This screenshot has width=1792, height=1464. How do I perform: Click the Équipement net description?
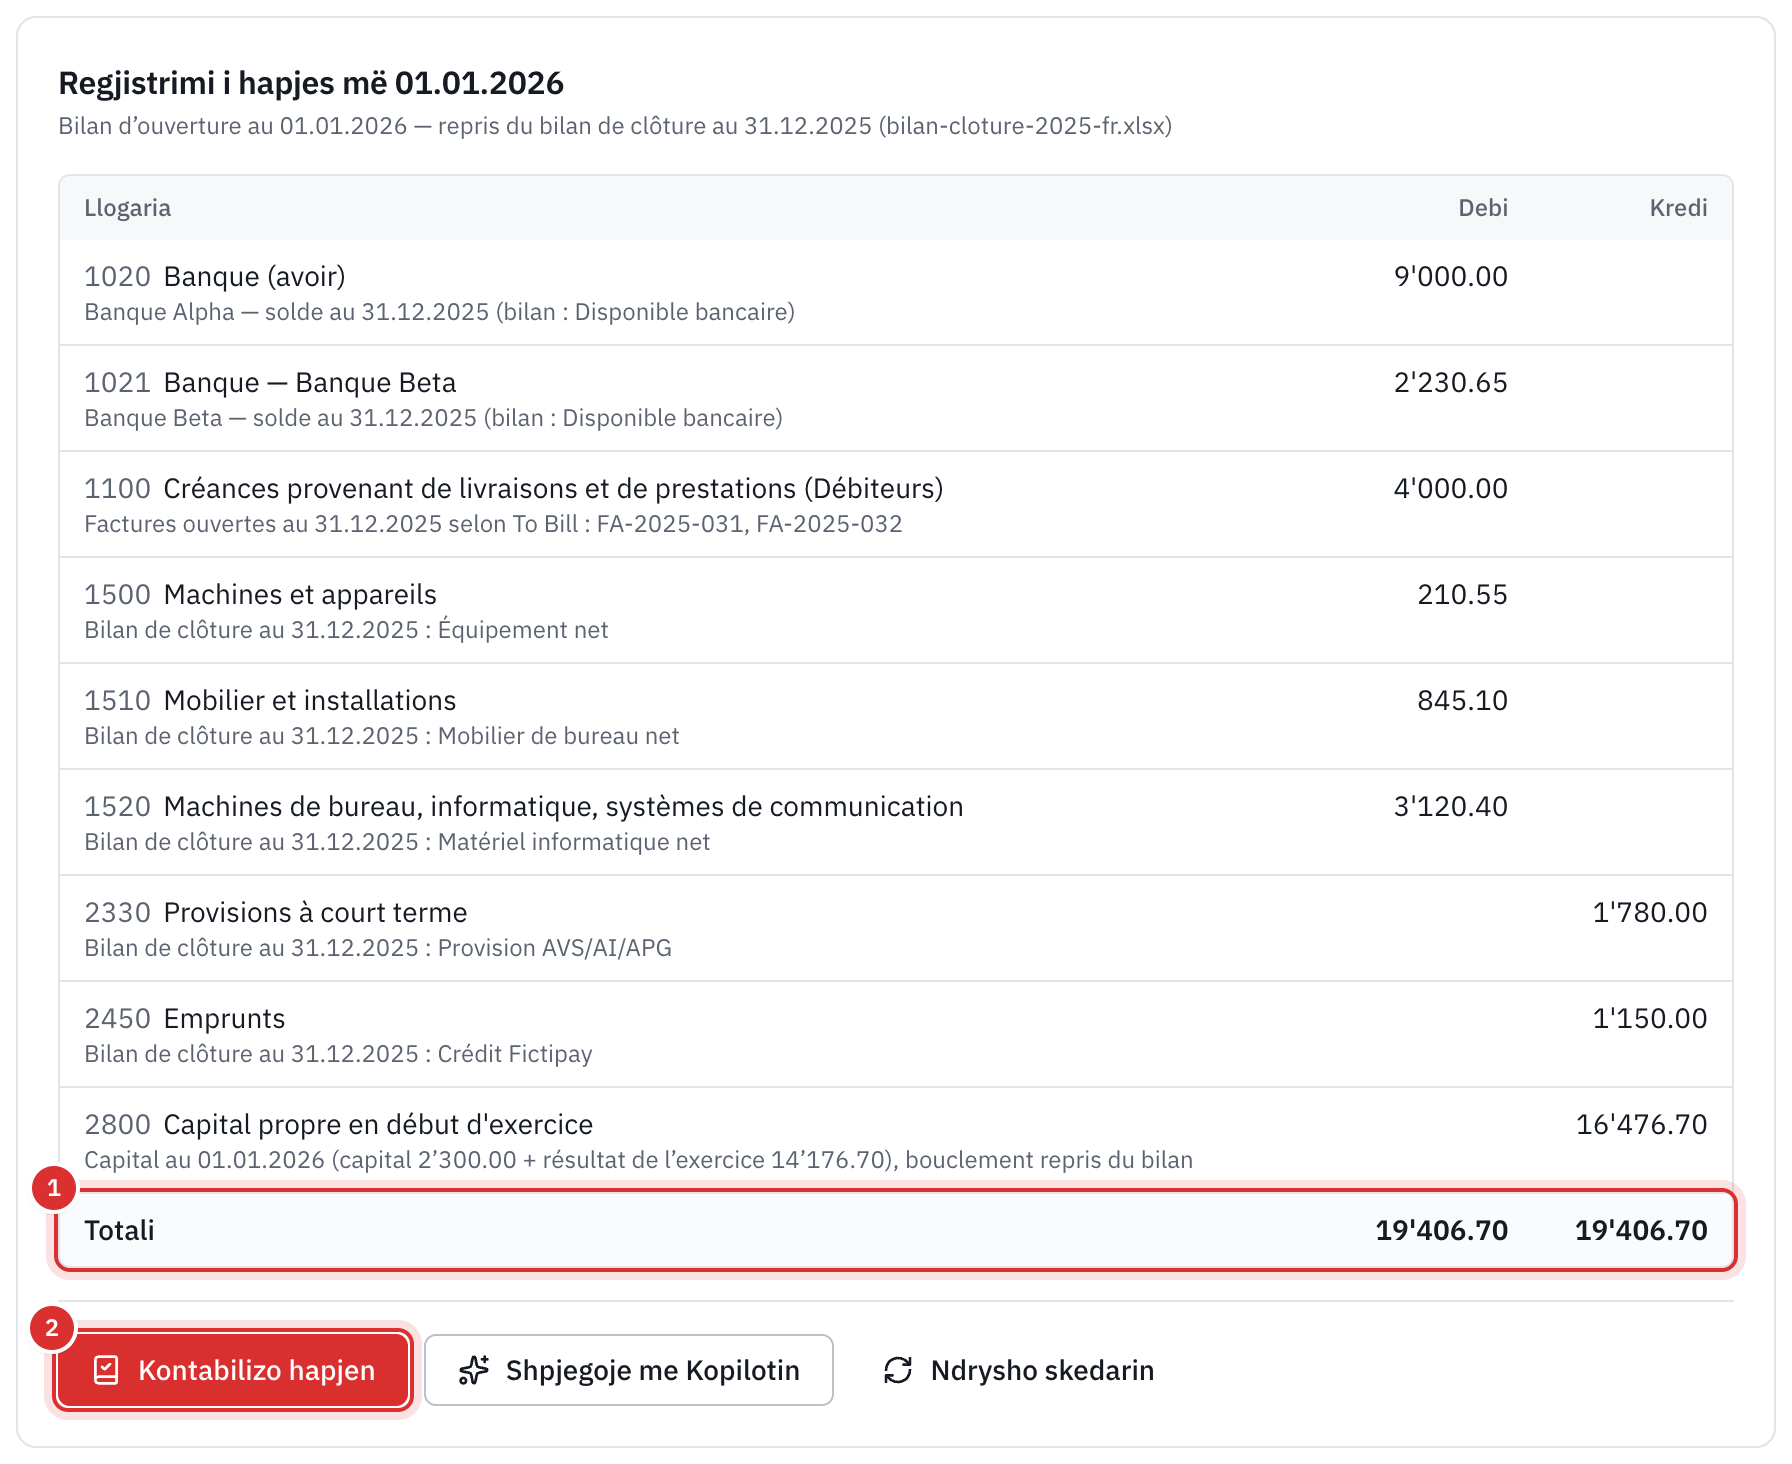coord(346,630)
